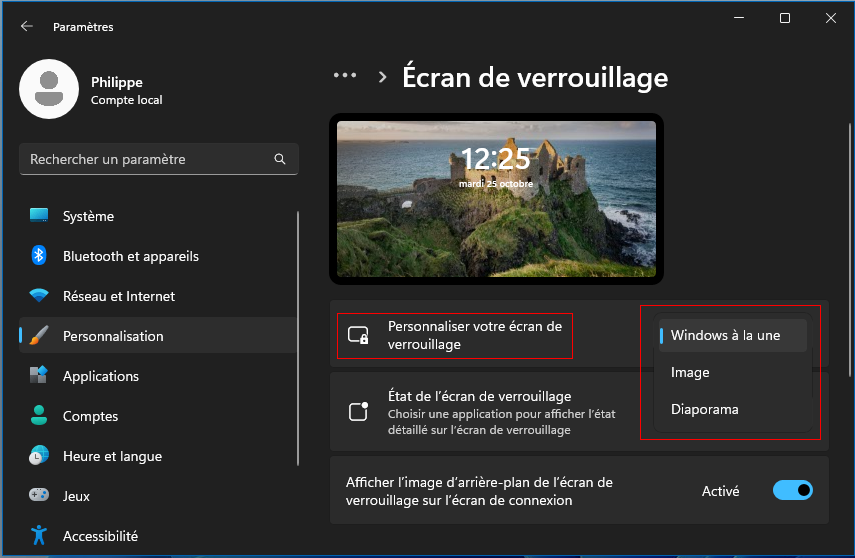The height and width of the screenshot is (558, 855).
Task: Click the Écran de verrouillage heading
Action: tap(535, 77)
